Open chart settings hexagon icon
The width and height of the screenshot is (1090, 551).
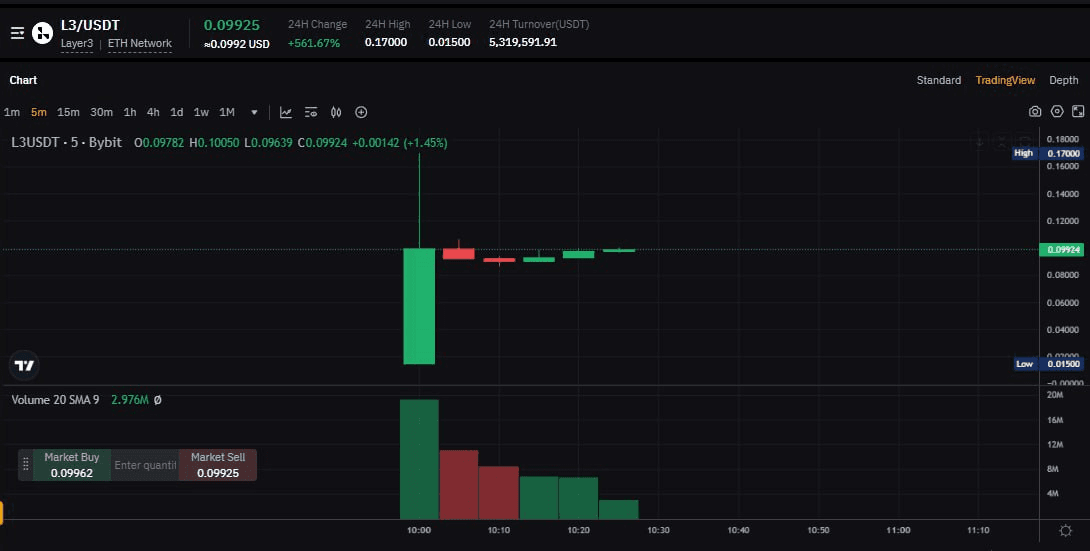point(1057,111)
